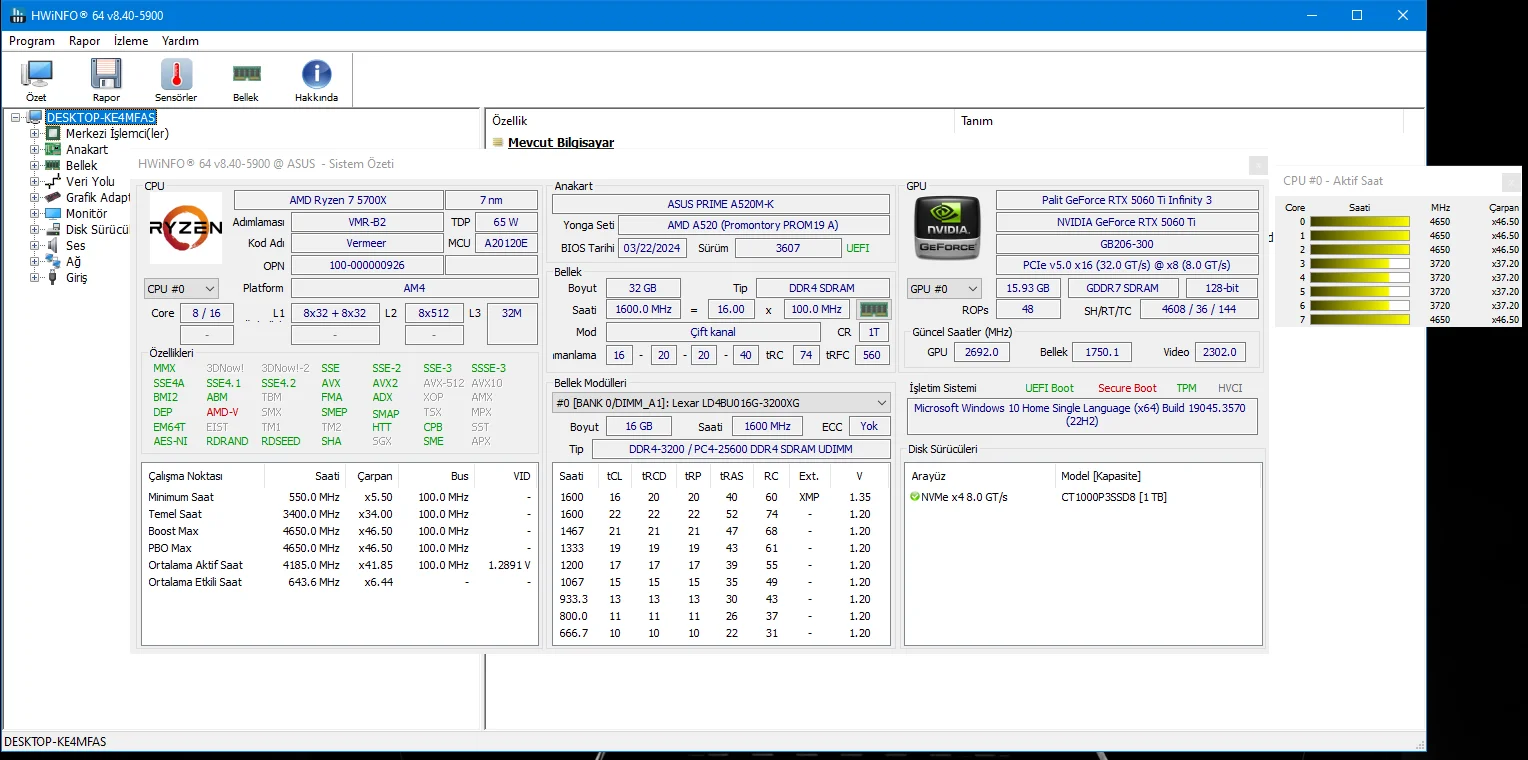The width and height of the screenshot is (1528, 760).
Task: Open the memory module BANK 0 dropdown
Action: pos(720,403)
